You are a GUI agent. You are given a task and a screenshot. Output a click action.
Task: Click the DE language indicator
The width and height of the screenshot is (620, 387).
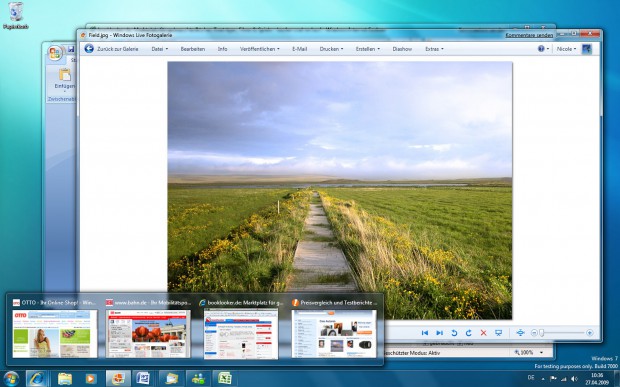tap(531, 379)
